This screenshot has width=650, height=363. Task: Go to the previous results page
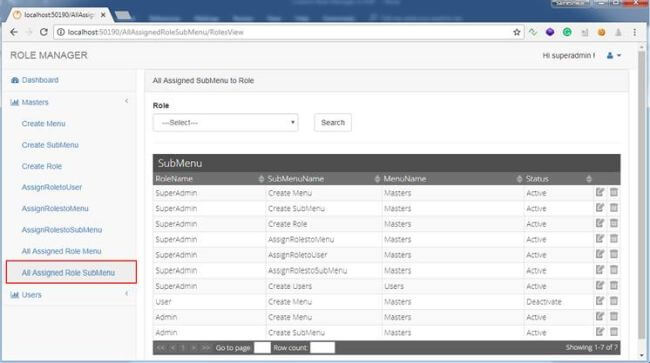pos(173,348)
